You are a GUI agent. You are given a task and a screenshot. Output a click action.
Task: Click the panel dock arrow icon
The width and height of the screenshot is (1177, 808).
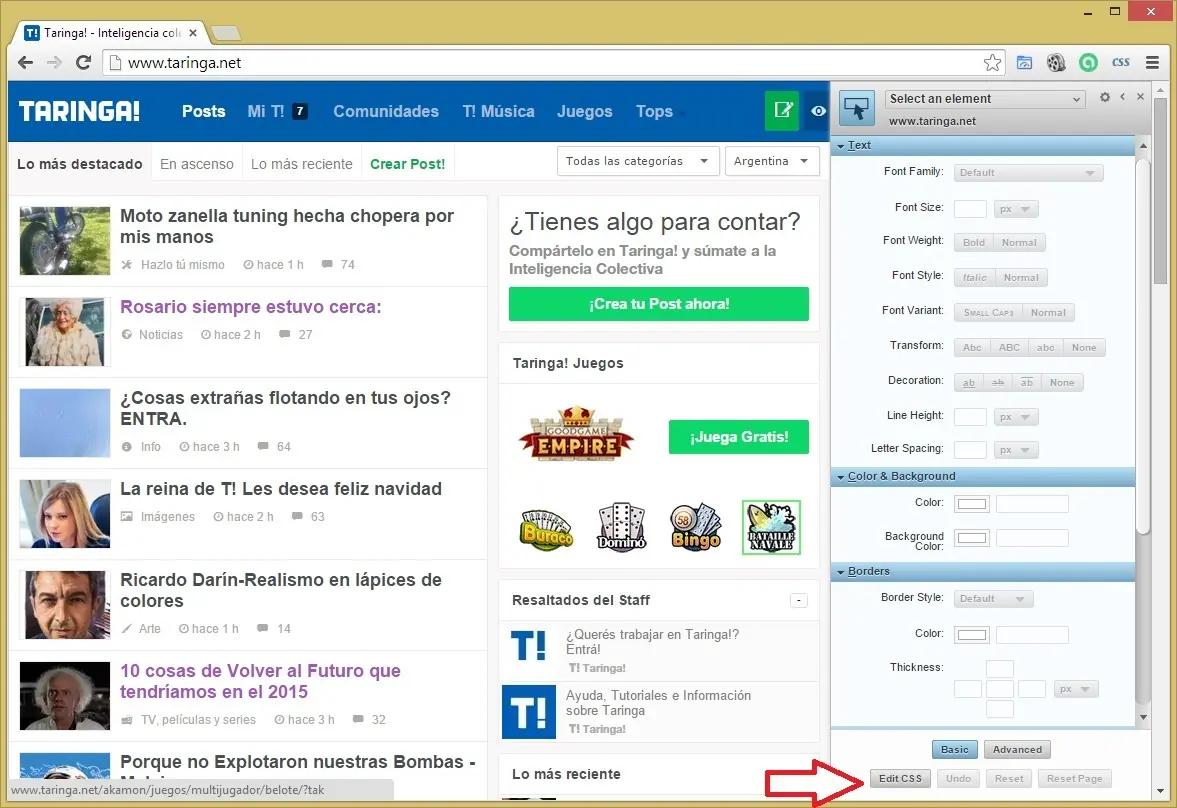click(x=1123, y=97)
